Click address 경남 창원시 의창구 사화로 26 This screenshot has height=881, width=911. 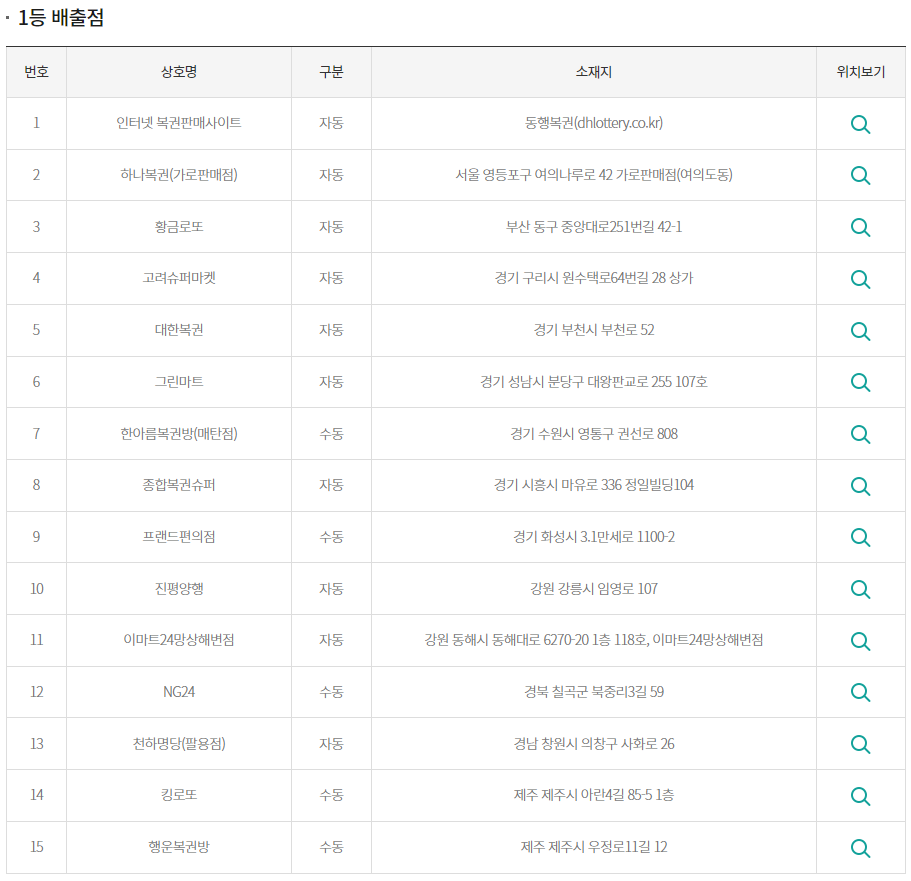[594, 743]
